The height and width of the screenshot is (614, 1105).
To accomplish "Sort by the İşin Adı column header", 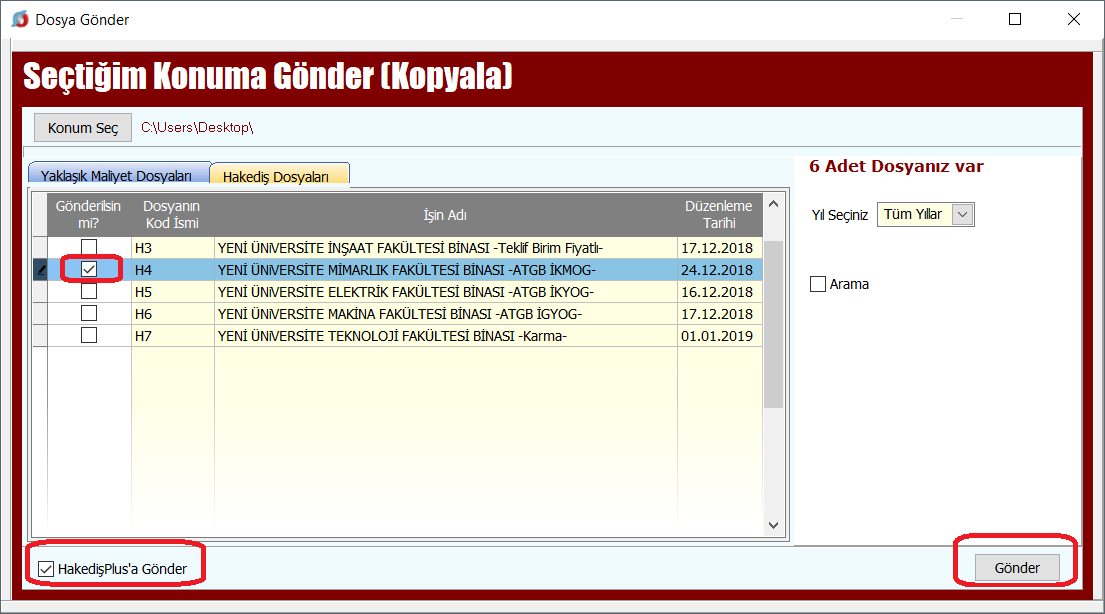I will coord(445,215).
